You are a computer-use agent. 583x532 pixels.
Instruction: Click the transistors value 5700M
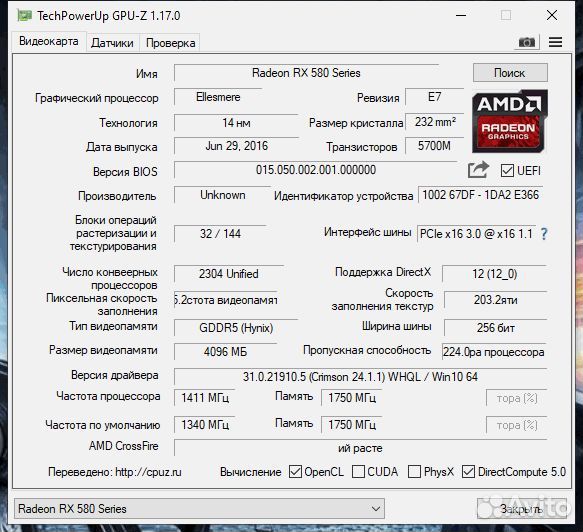(x=434, y=146)
